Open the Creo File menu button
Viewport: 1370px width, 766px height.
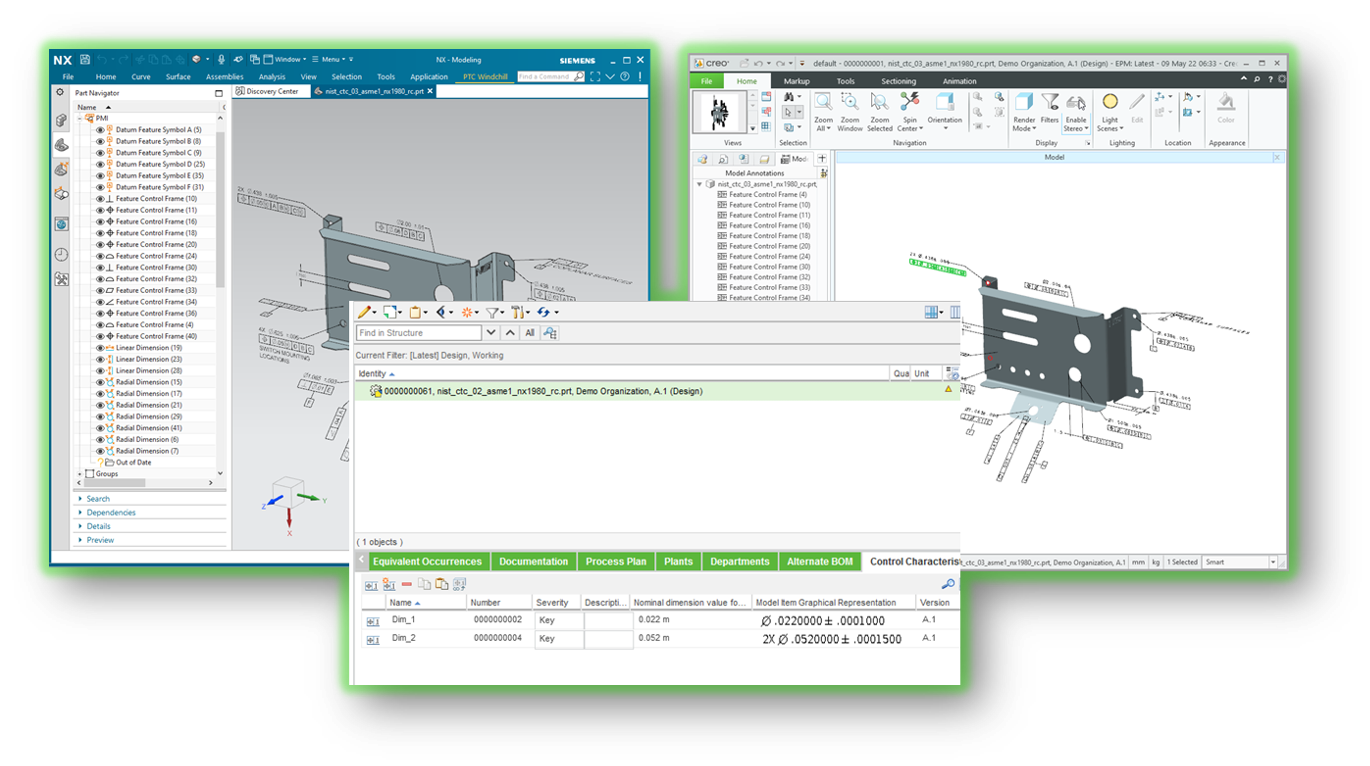pyautogui.click(x=707, y=81)
